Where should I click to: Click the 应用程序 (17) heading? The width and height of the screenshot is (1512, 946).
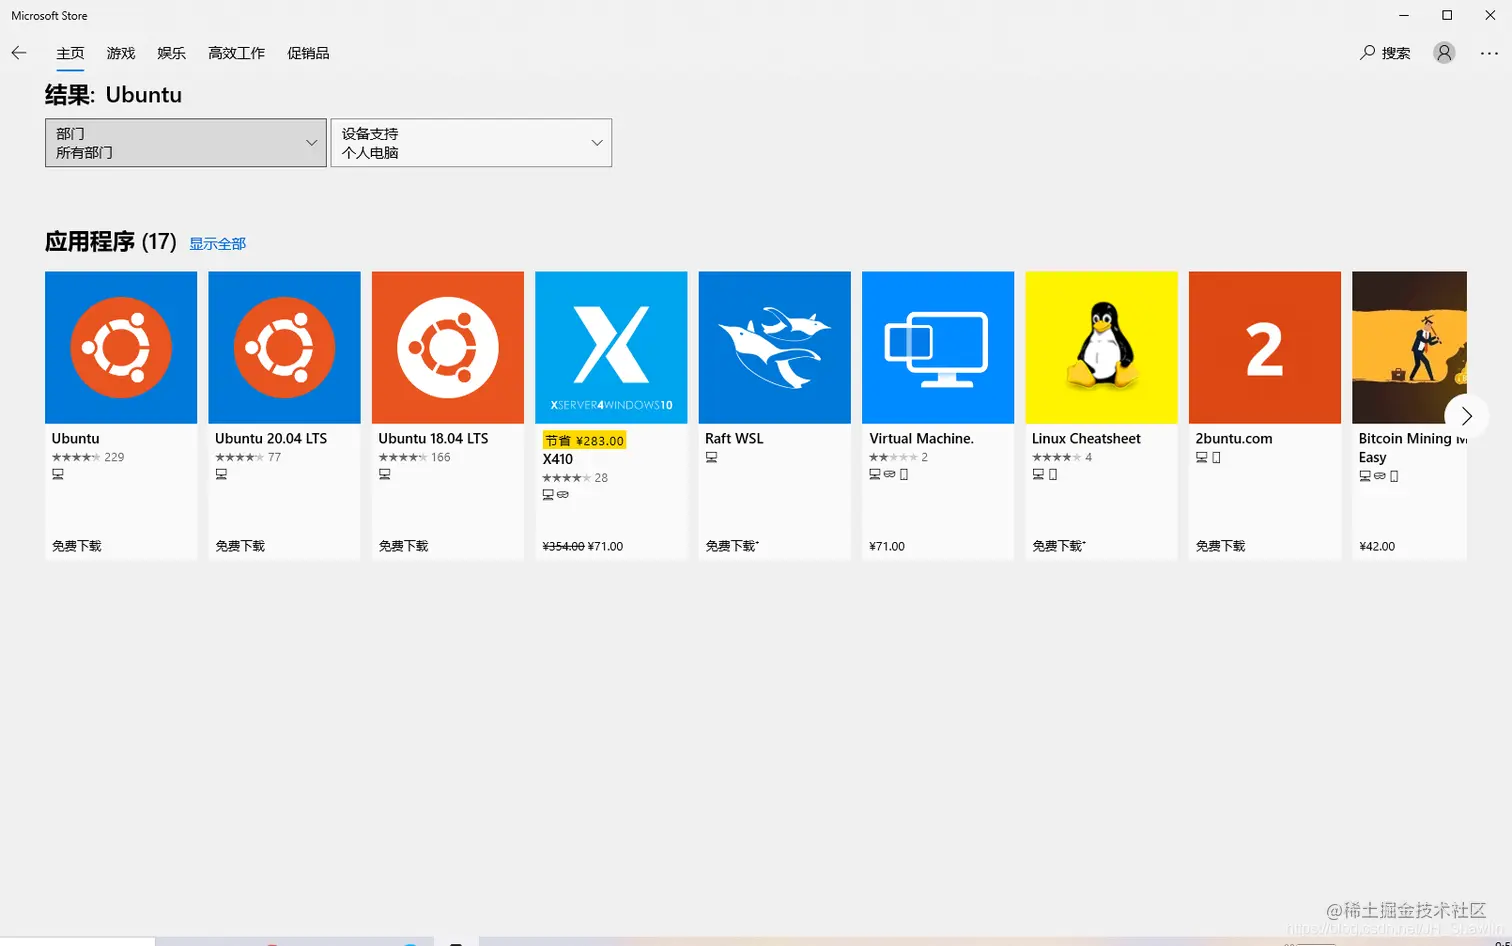point(110,242)
